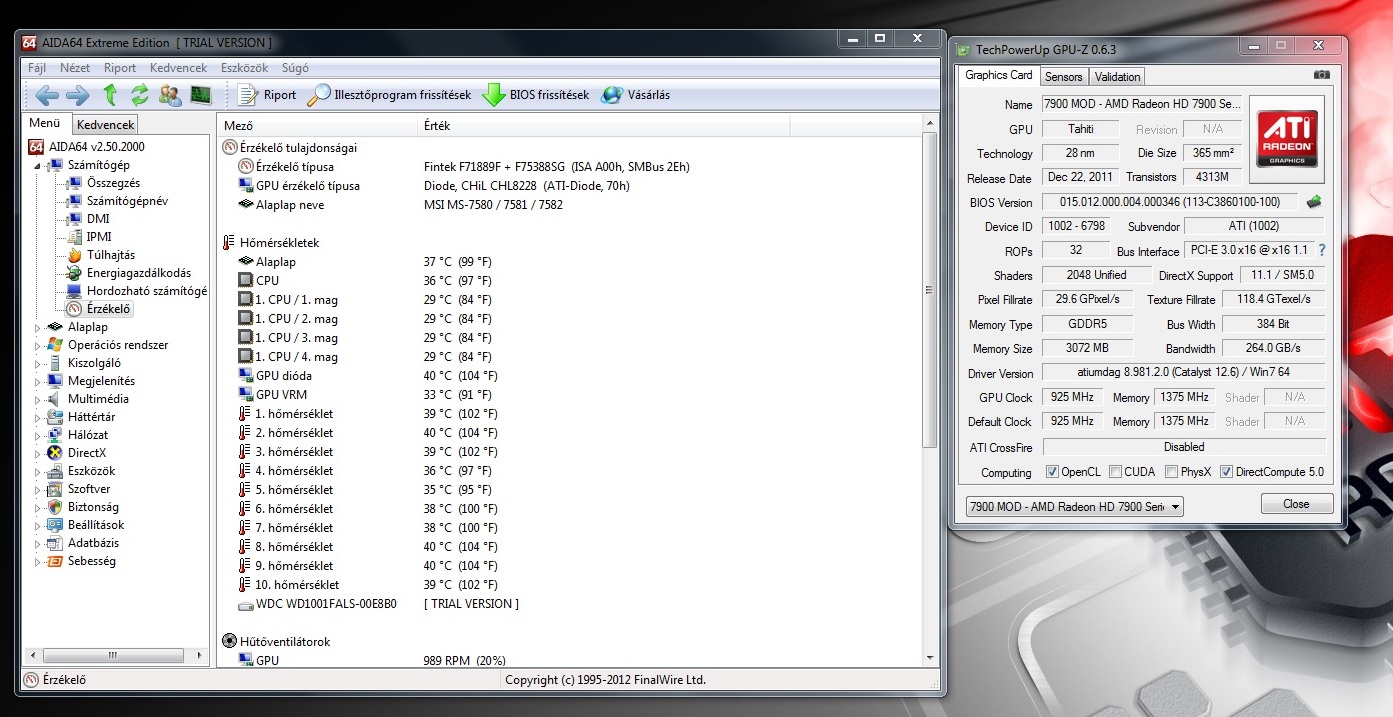Toggle the OpenCL checkbox
This screenshot has width=1393, height=717.
click(x=1052, y=472)
